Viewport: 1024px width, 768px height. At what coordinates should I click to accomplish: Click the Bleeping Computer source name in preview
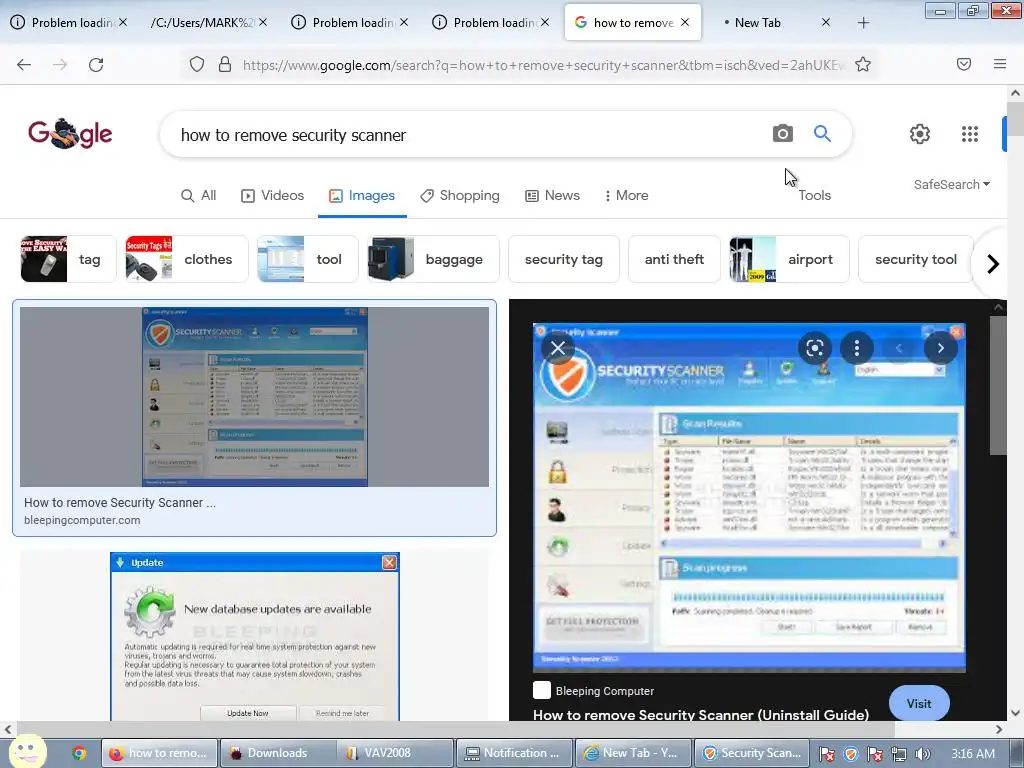tap(605, 691)
